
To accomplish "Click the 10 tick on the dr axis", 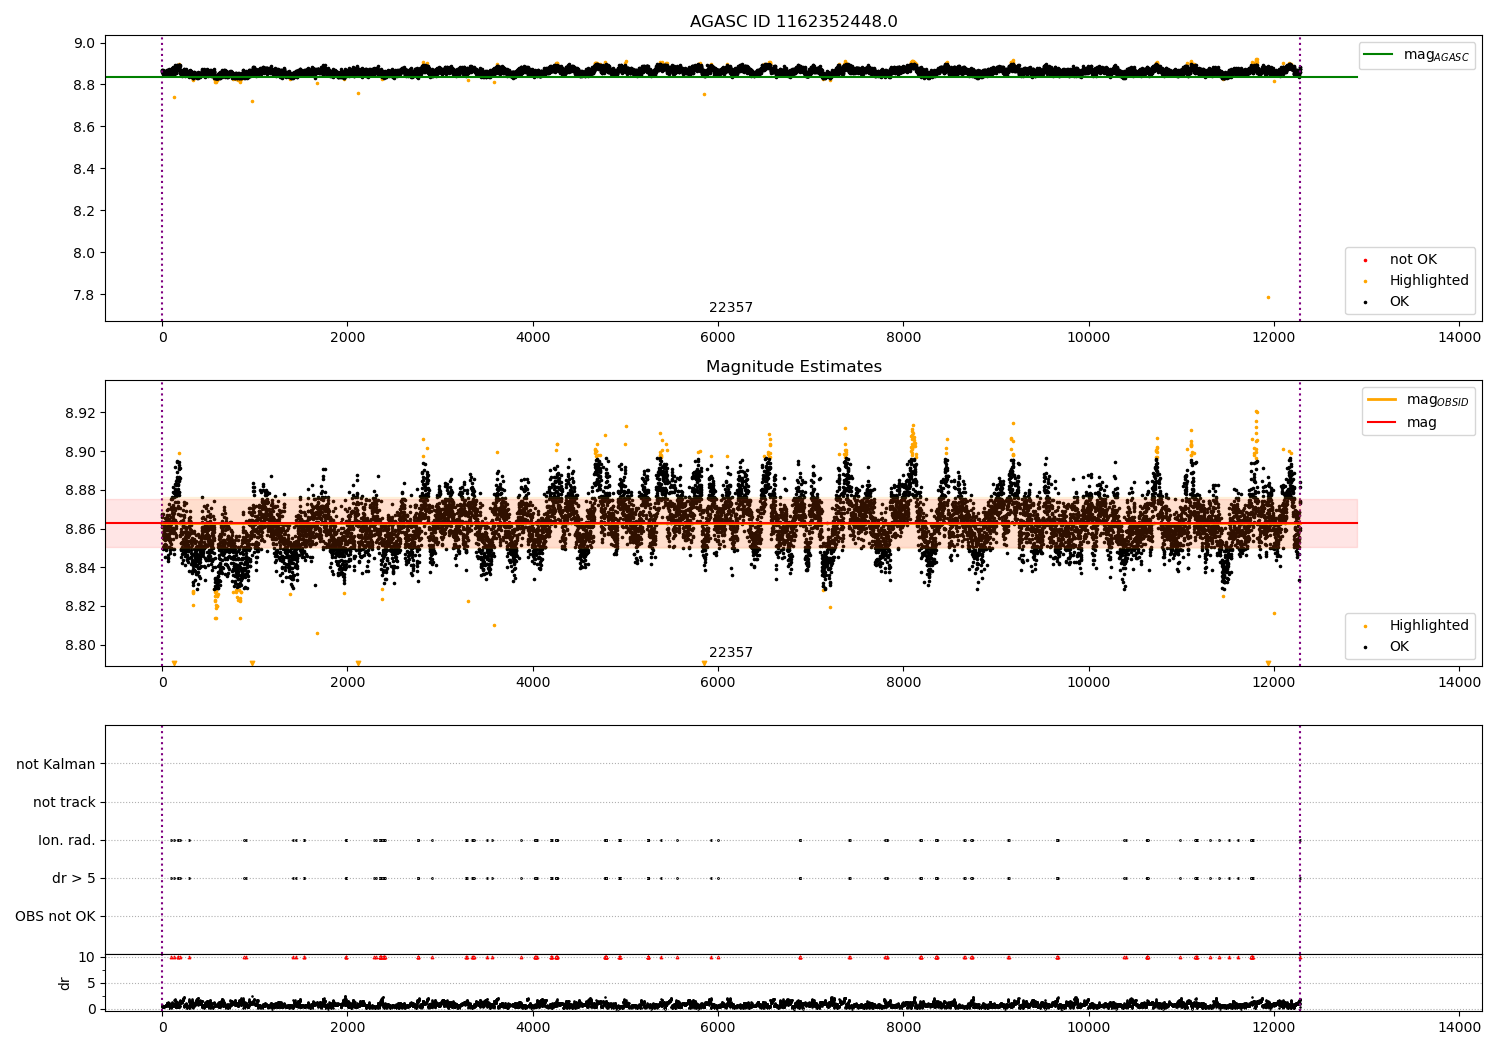I will click(x=87, y=957).
